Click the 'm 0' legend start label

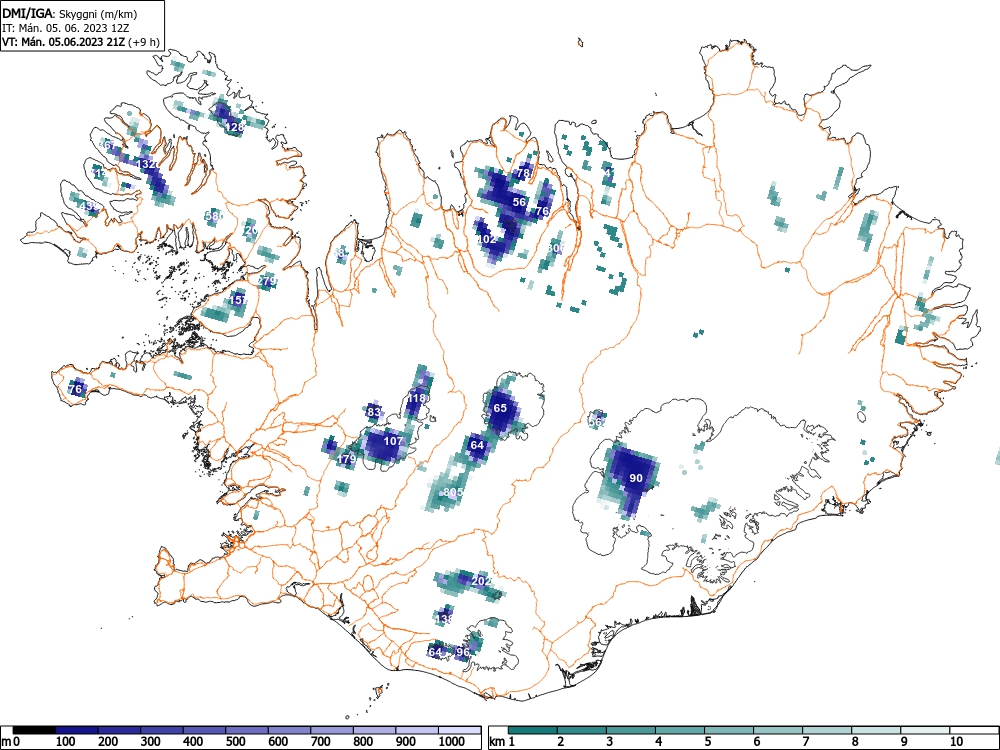click(x=11, y=742)
